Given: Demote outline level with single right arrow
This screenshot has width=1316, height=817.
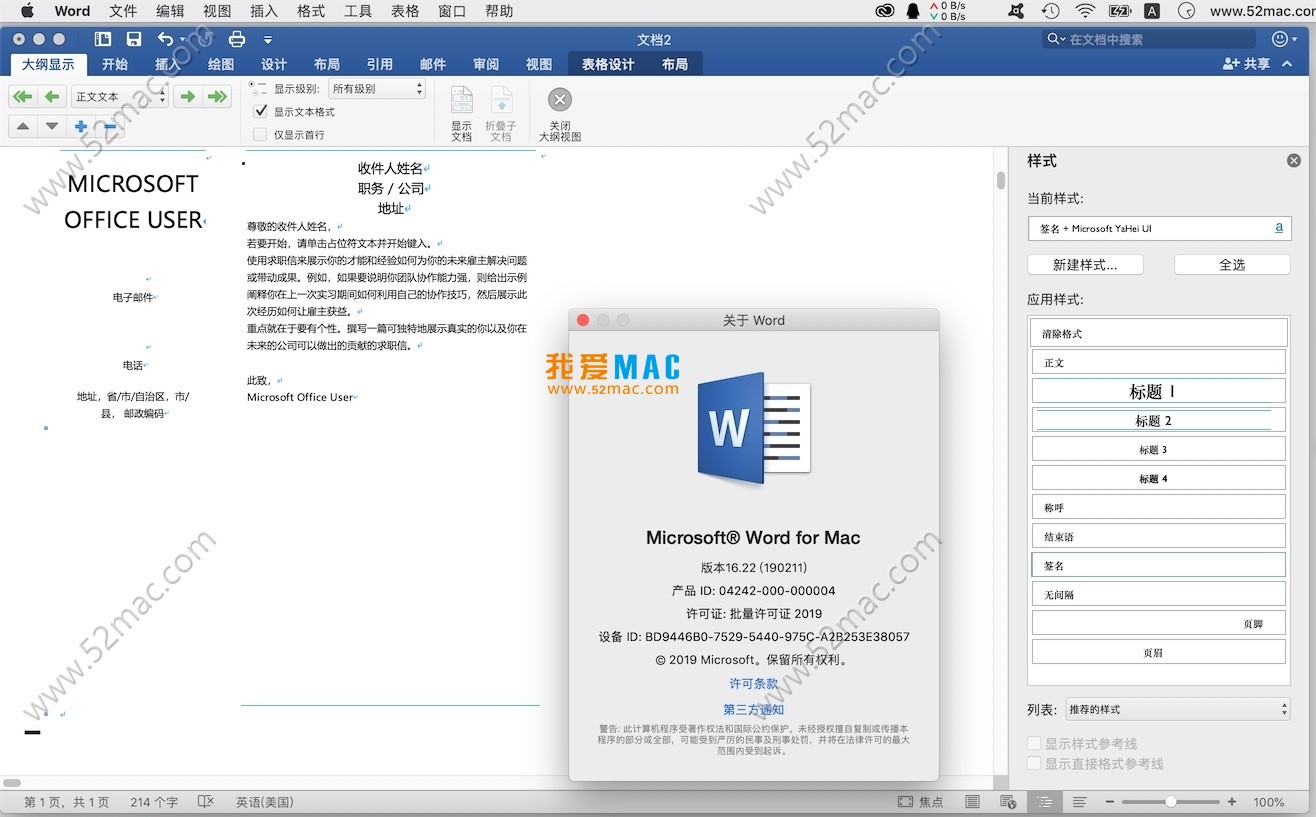Looking at the screenshot, I should [x=186, y=97].
